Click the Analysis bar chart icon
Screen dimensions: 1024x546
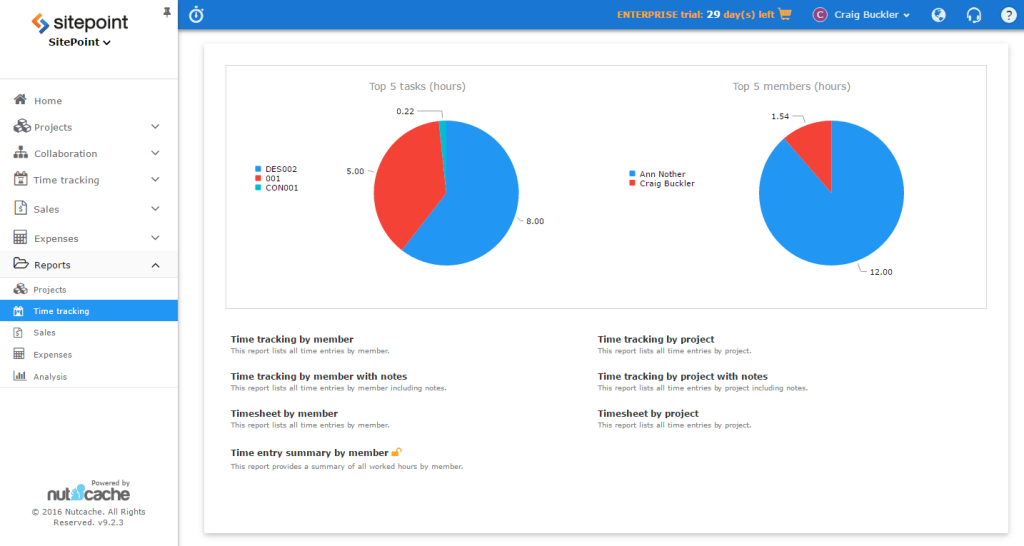point(19,376)
